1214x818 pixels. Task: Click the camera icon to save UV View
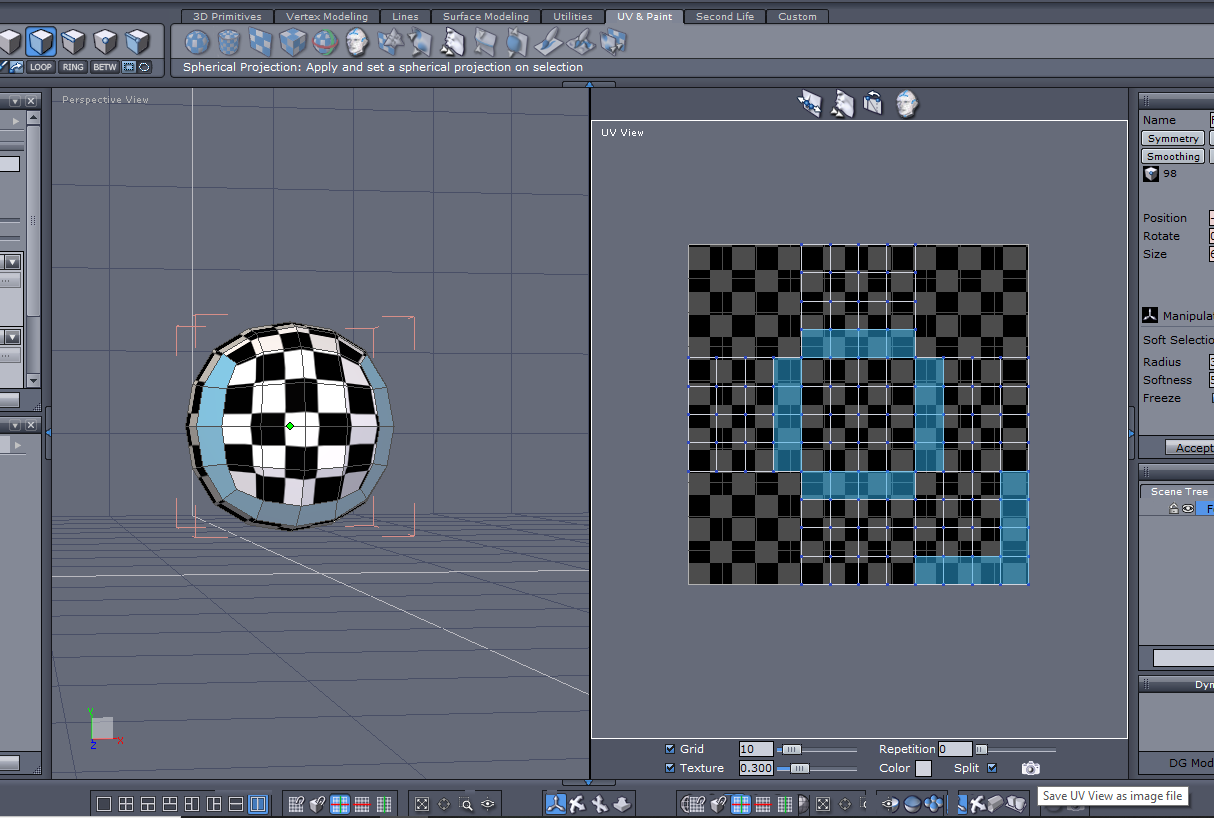pos(1030,768)
